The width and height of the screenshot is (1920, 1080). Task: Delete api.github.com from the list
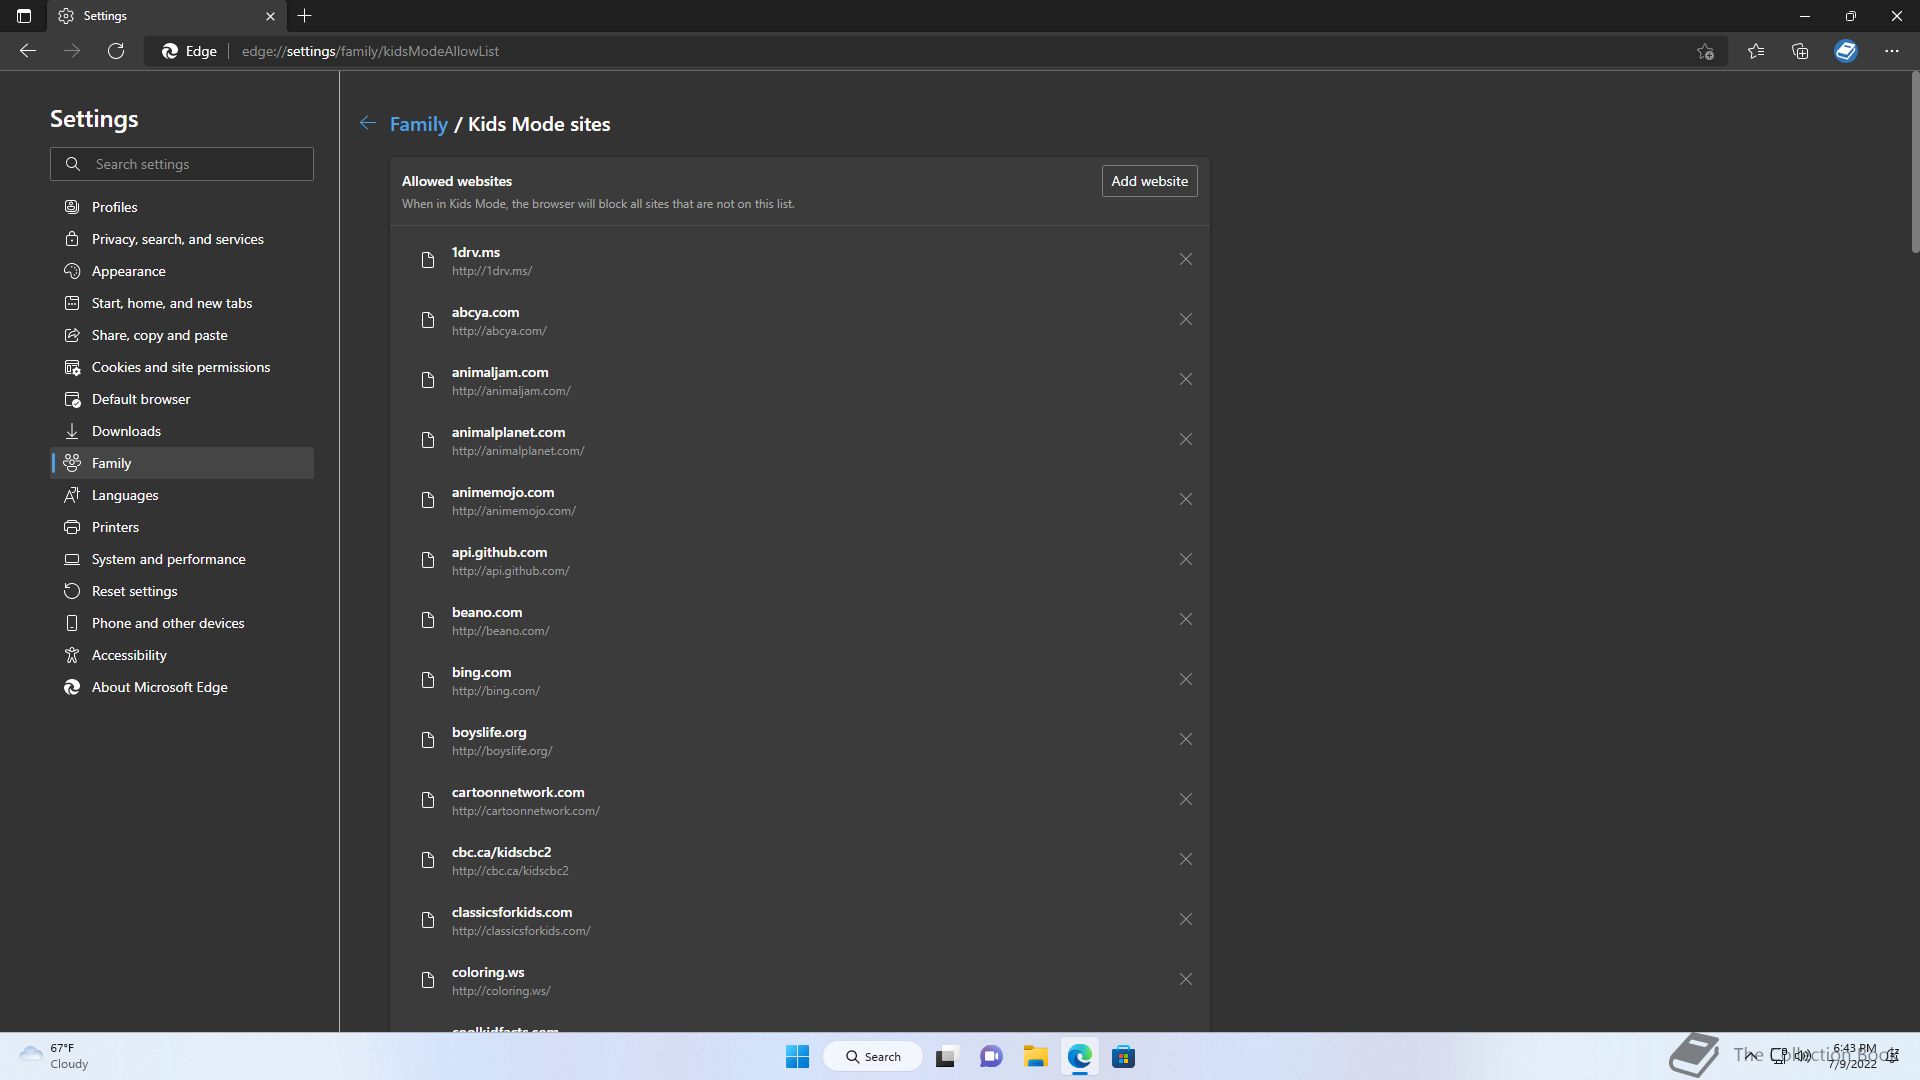(1185, 560)
